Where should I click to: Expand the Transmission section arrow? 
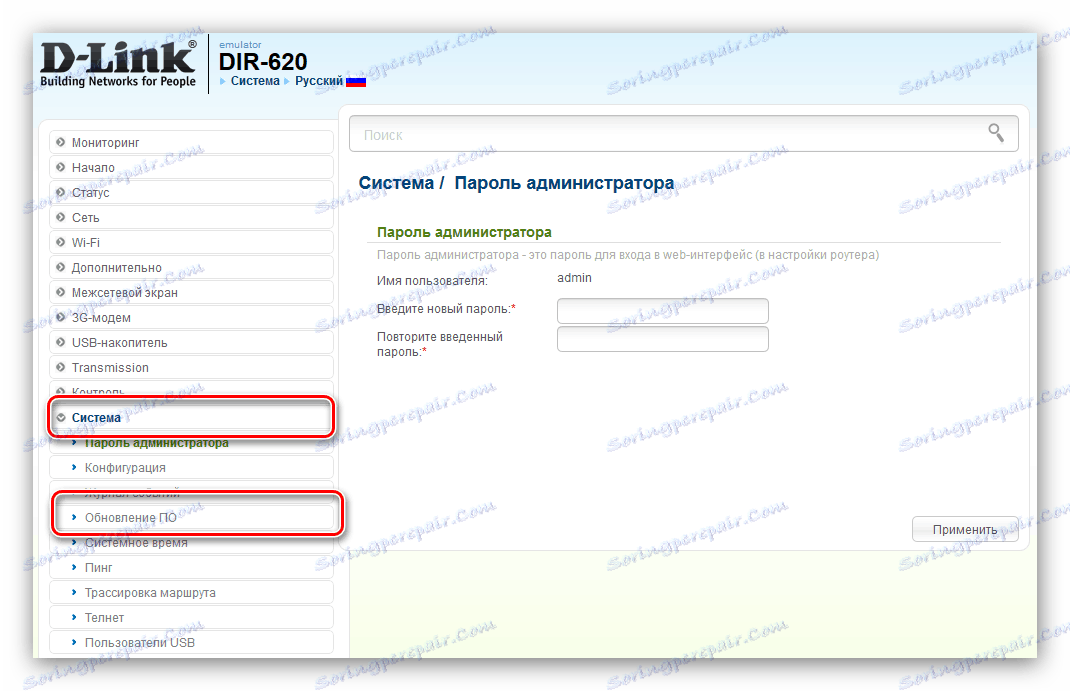[x=61, y=367]
